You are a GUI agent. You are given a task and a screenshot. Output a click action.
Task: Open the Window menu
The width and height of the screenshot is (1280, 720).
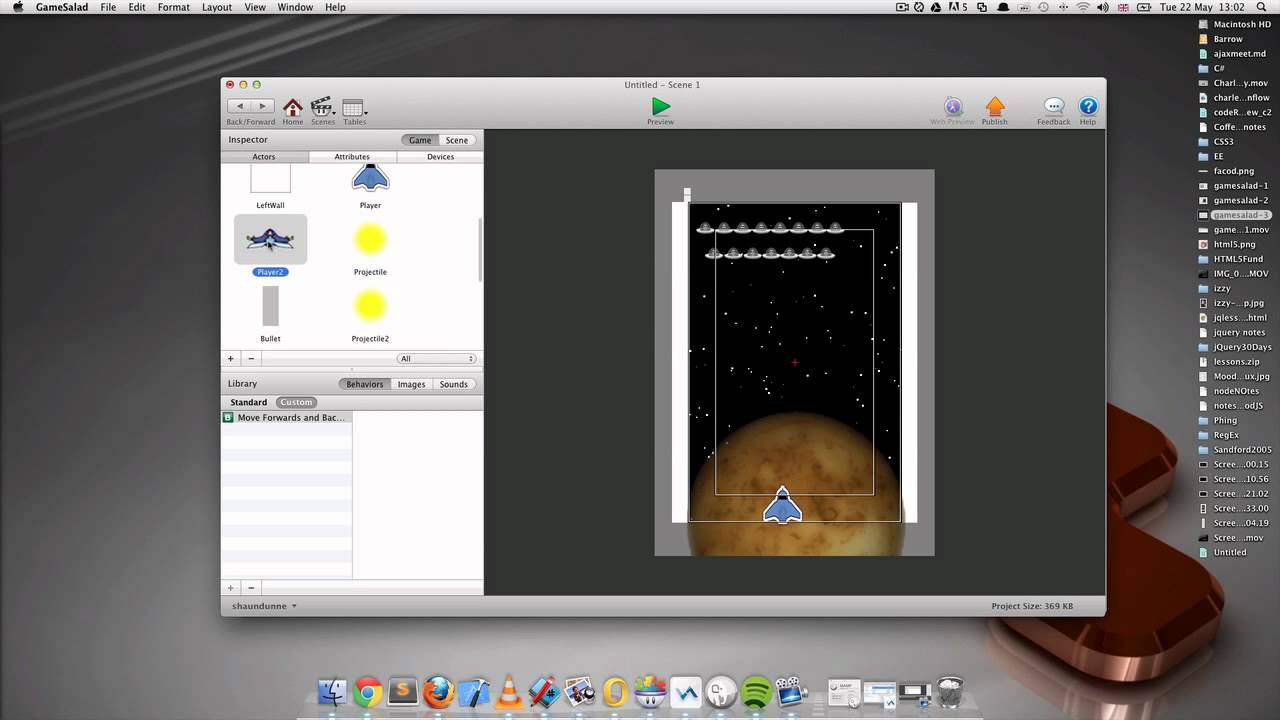click(x=295, y=7)
